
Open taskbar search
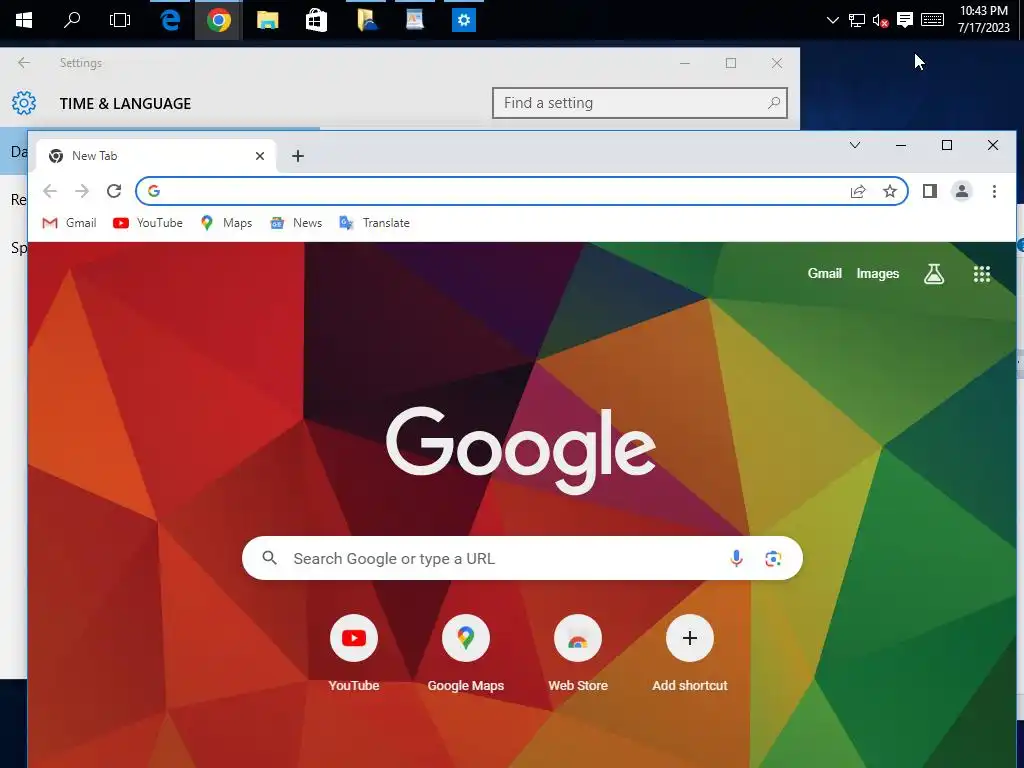coord(72,20)
